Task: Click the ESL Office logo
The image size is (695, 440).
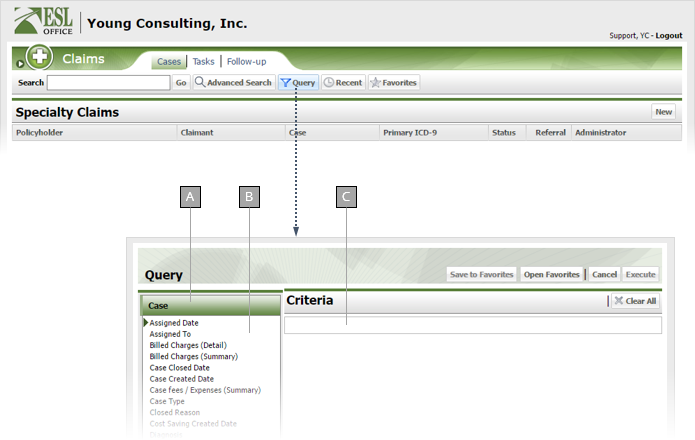Action: (x=45, y=21)
